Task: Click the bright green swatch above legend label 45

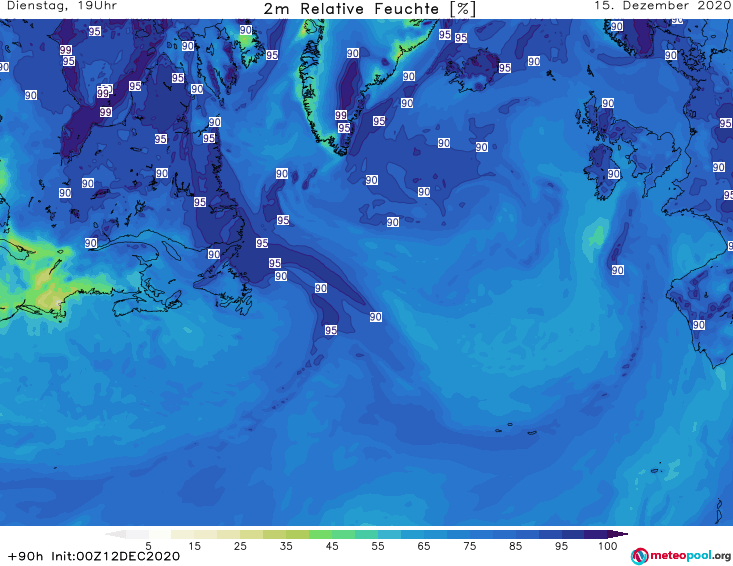Action: [320, 534]
